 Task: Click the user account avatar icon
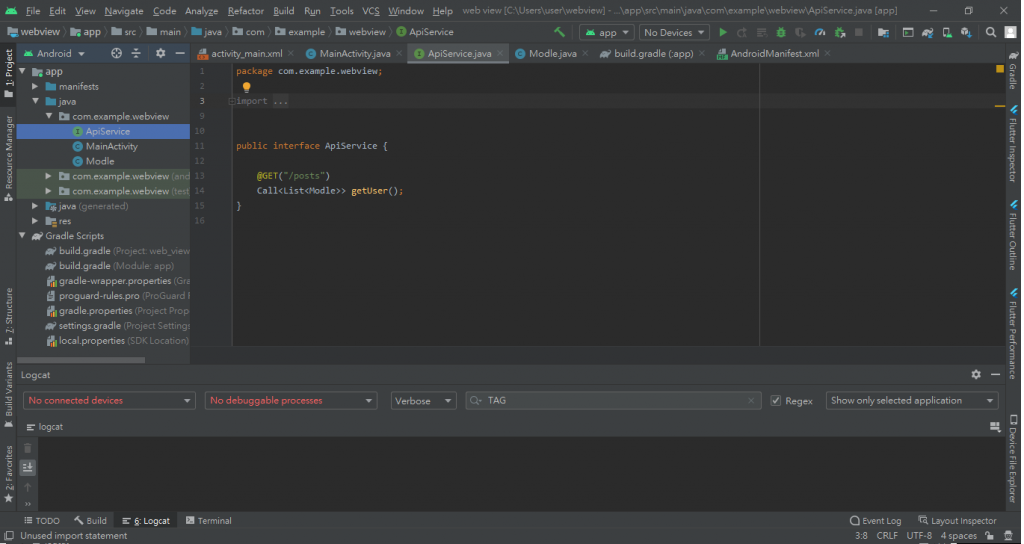click(1011, 32)
